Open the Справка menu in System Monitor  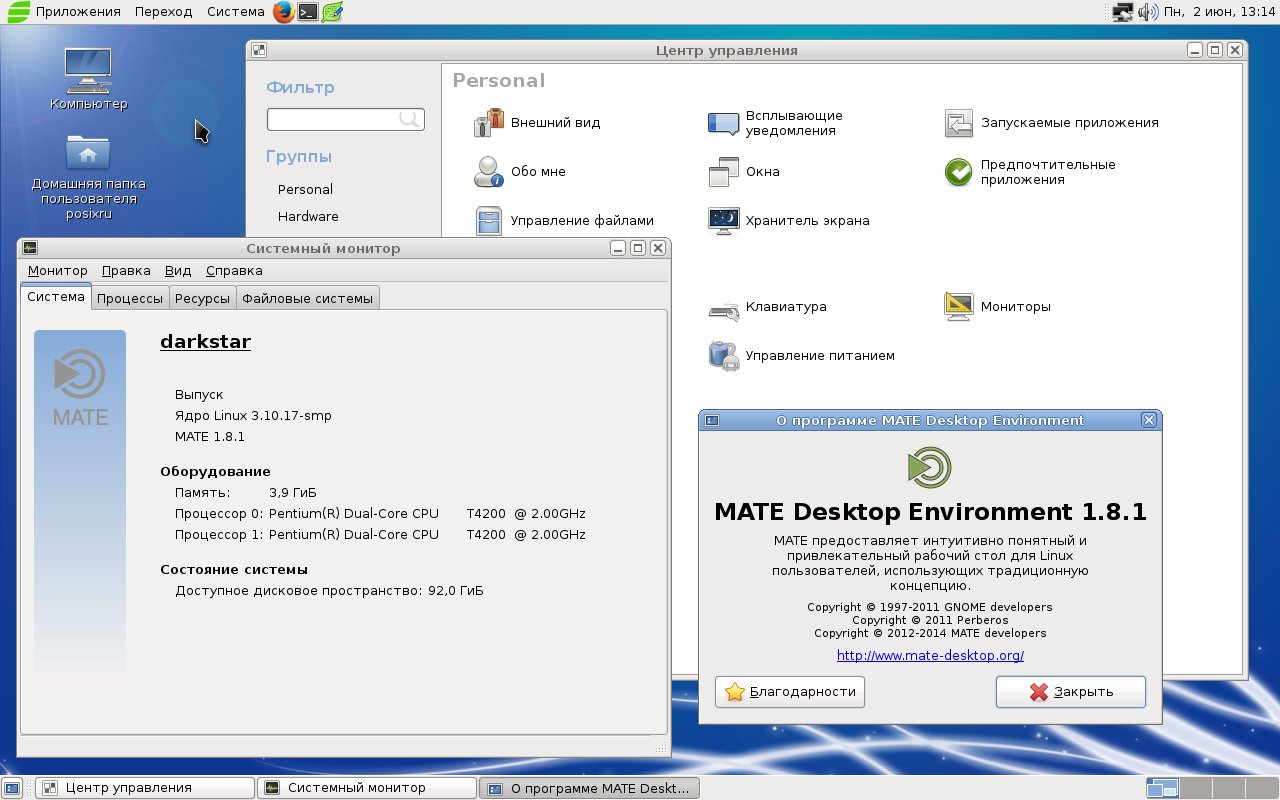click(234, 271)
